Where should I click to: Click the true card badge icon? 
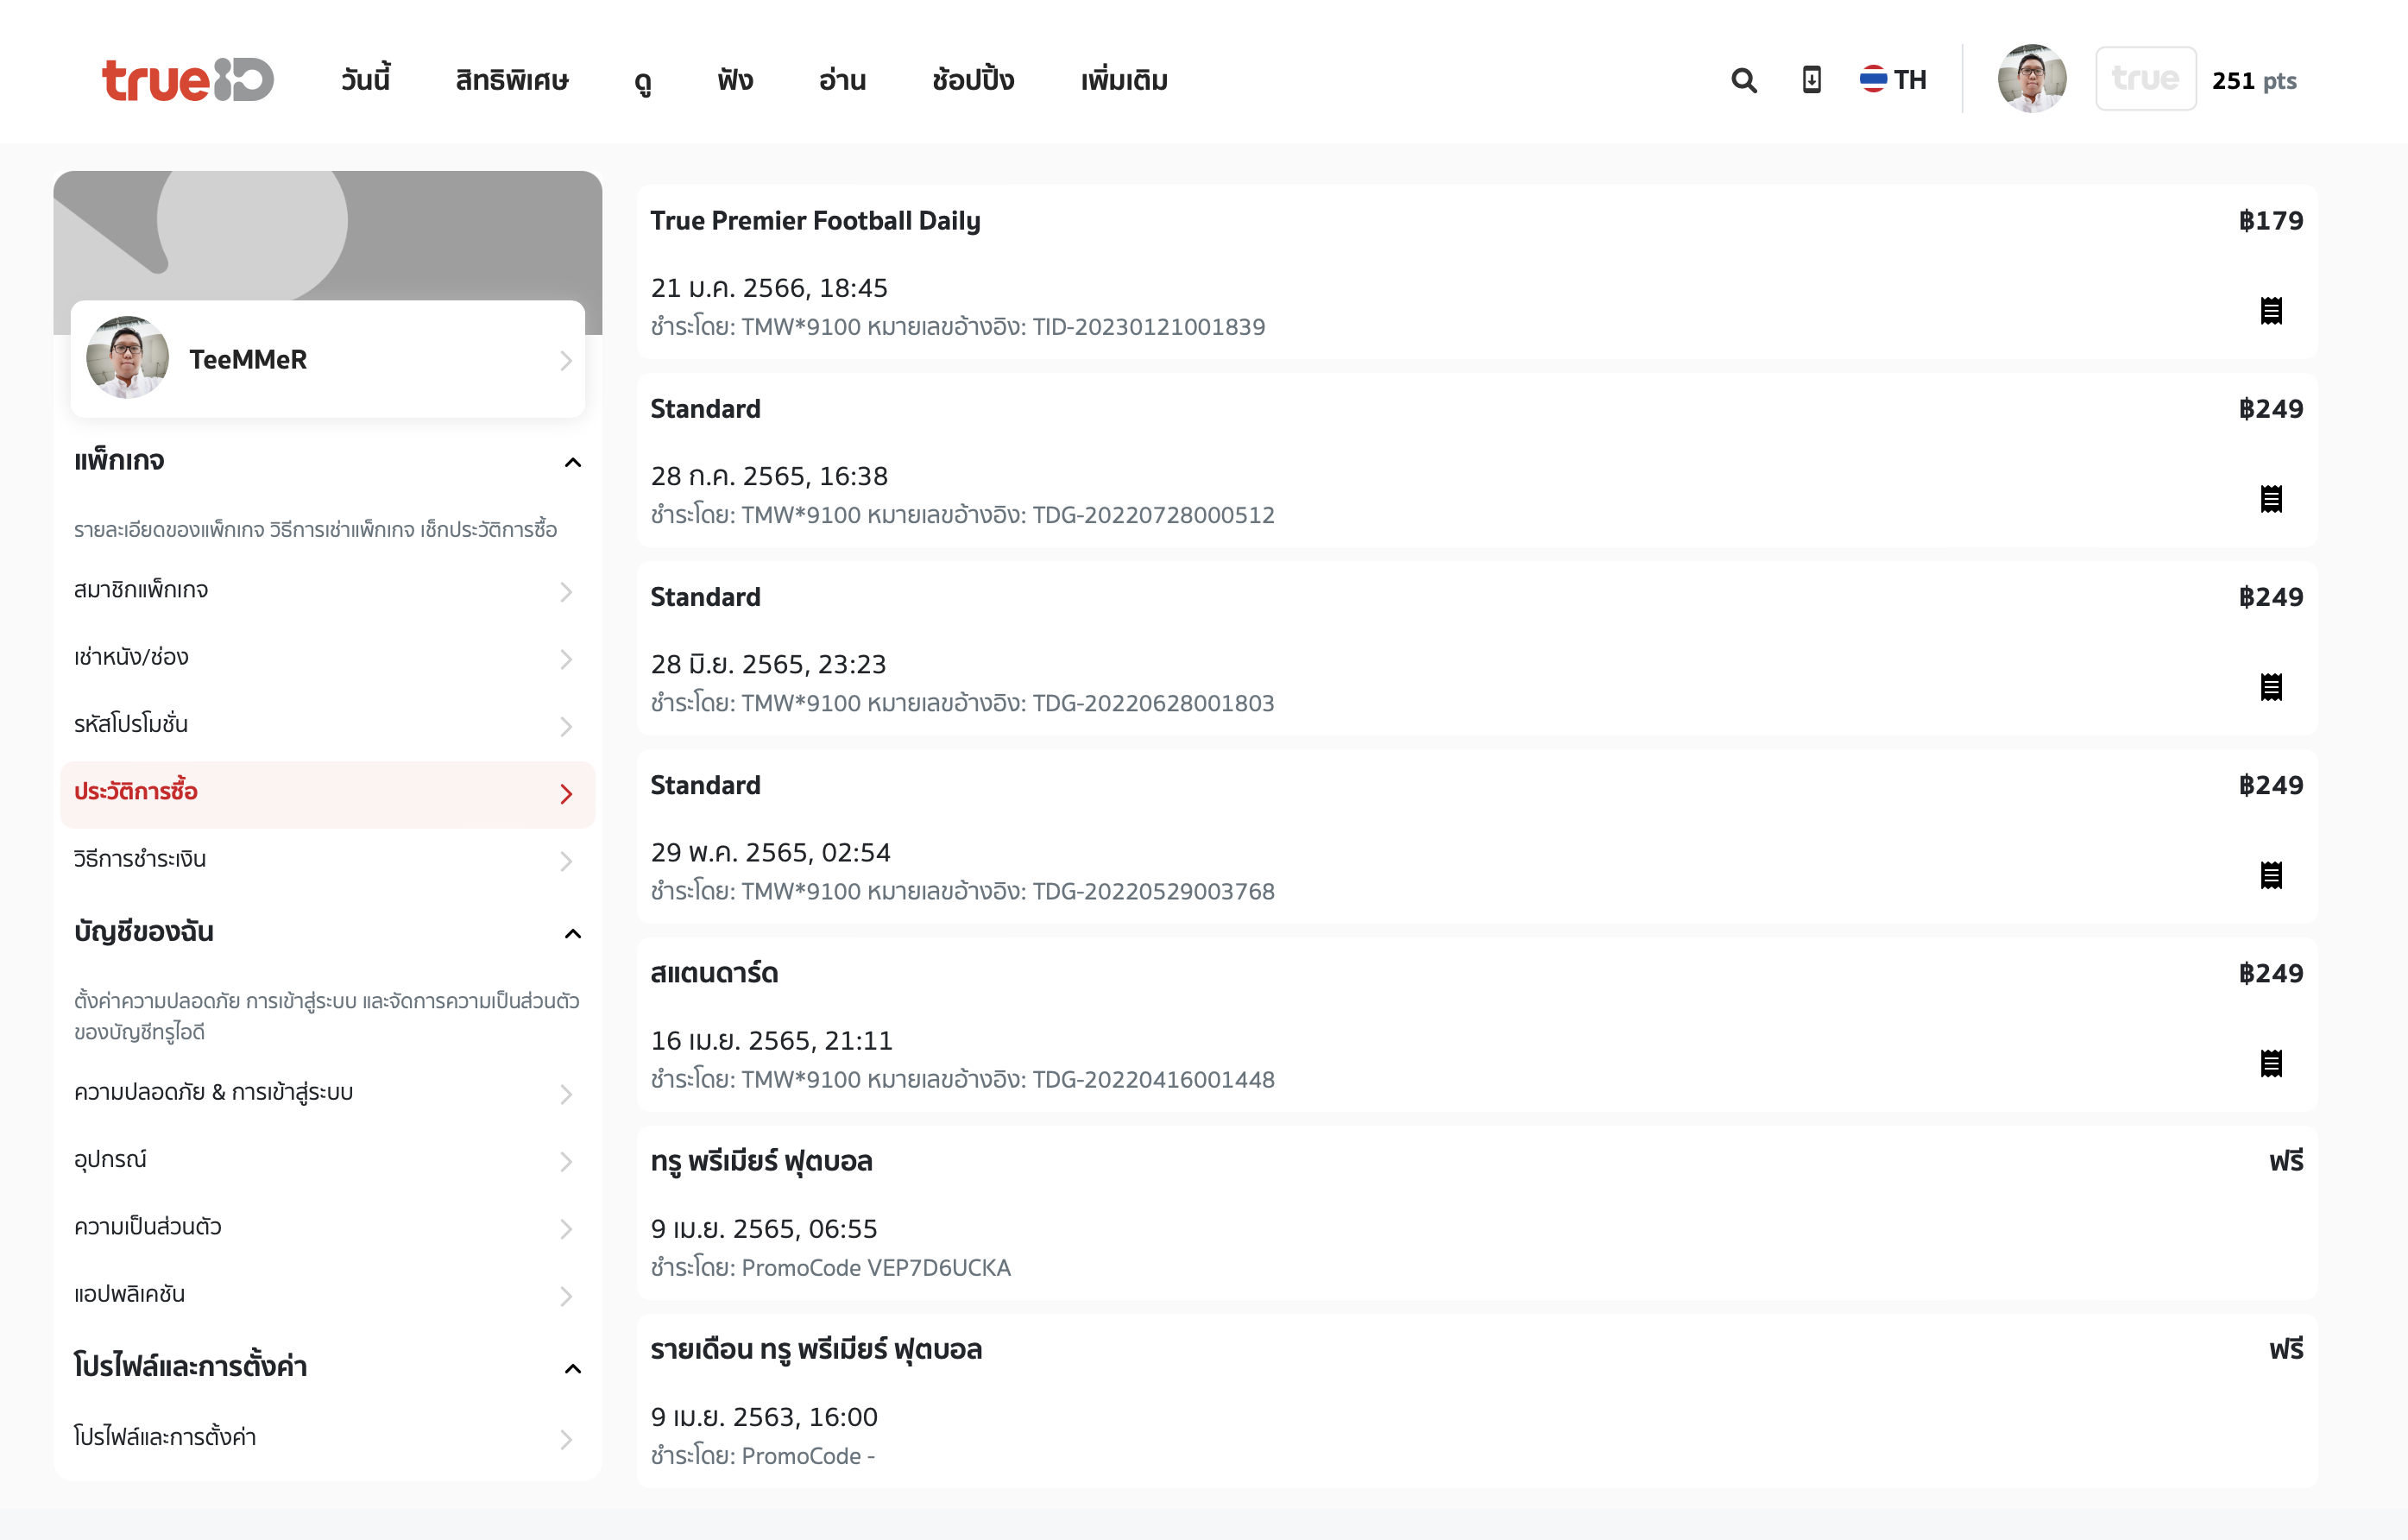2145,79
